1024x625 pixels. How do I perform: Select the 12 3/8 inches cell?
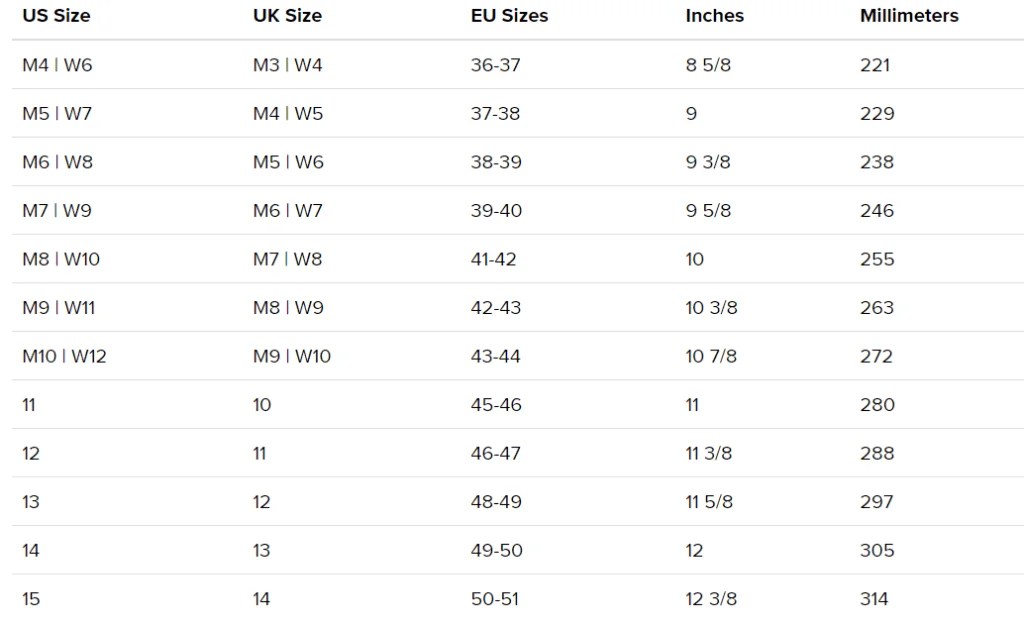click(711, 599)
